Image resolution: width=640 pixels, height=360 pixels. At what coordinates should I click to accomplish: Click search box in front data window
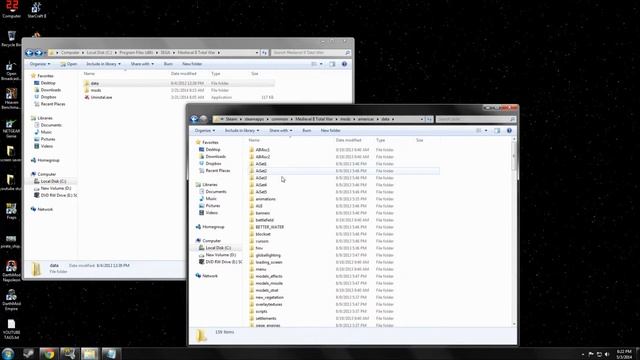(x=476, y=119)
